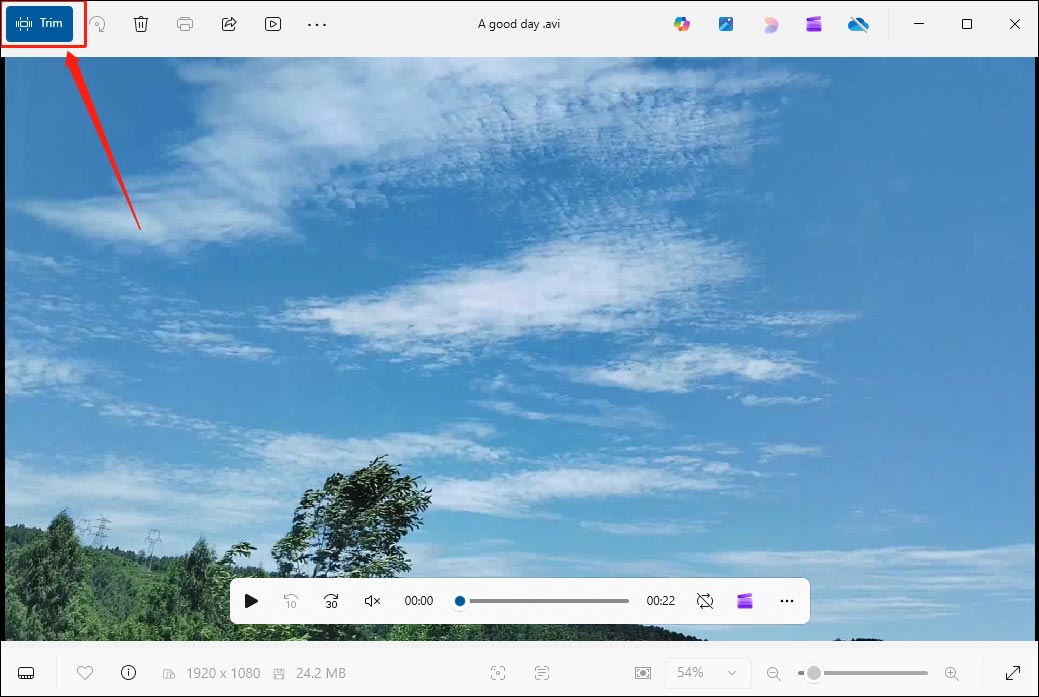This screenshot has height=697, width=1039.
Task: Start a slideshow with the play frame icon
Action: [273, 23]
